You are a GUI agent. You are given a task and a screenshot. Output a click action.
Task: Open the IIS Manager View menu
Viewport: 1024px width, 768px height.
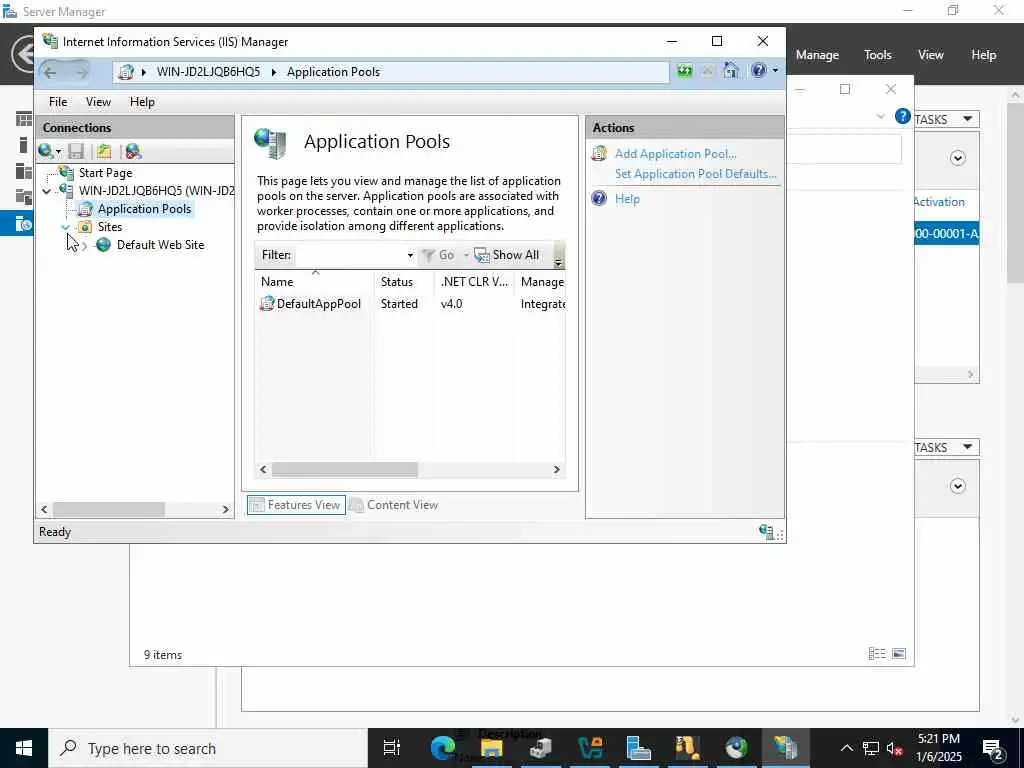(98, 102)
